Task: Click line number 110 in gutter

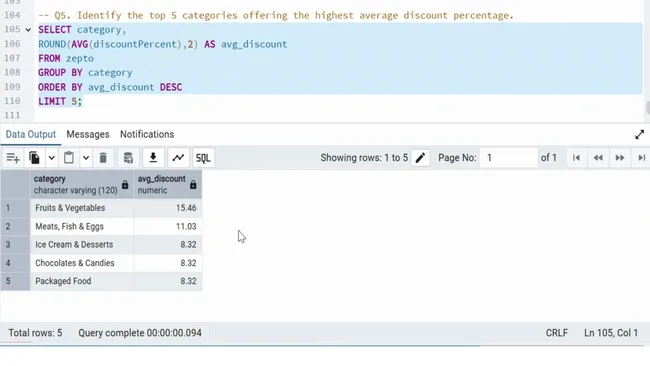Action: coord(12,101)
